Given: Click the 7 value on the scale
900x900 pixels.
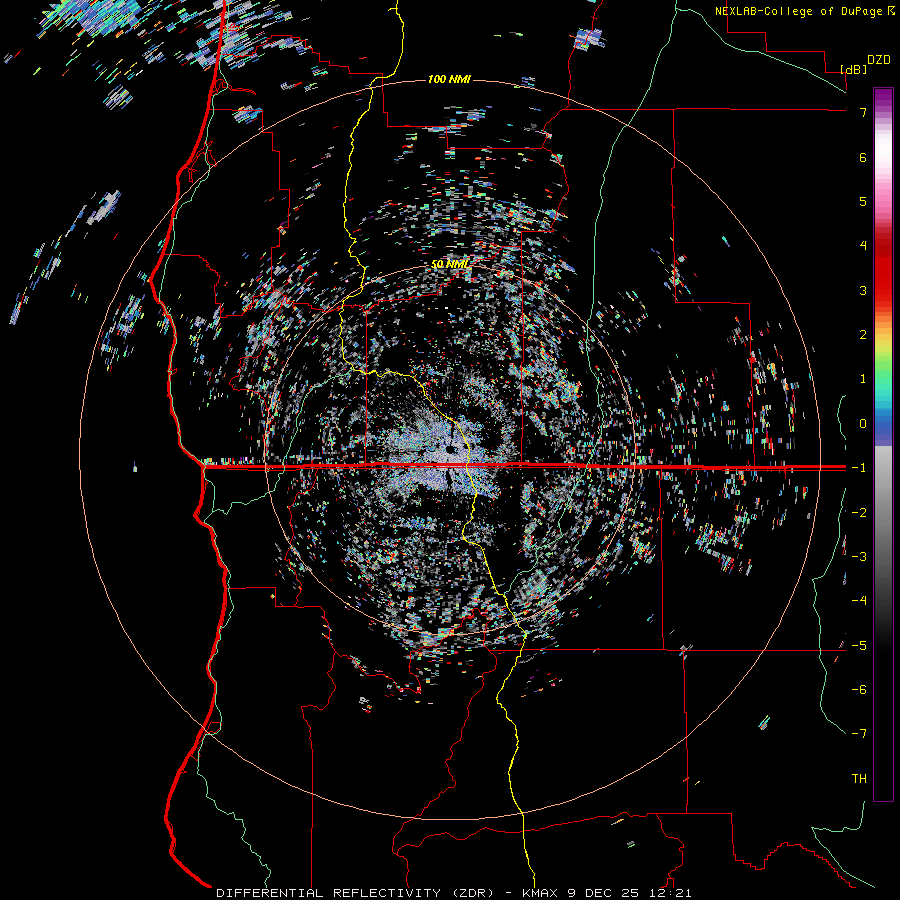Looking at the screenshot, I should point(863,112).
